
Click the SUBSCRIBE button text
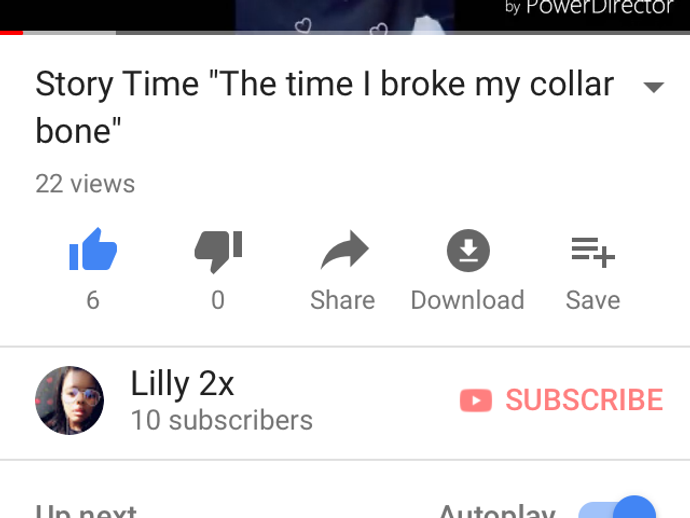[x=584, y=400]
